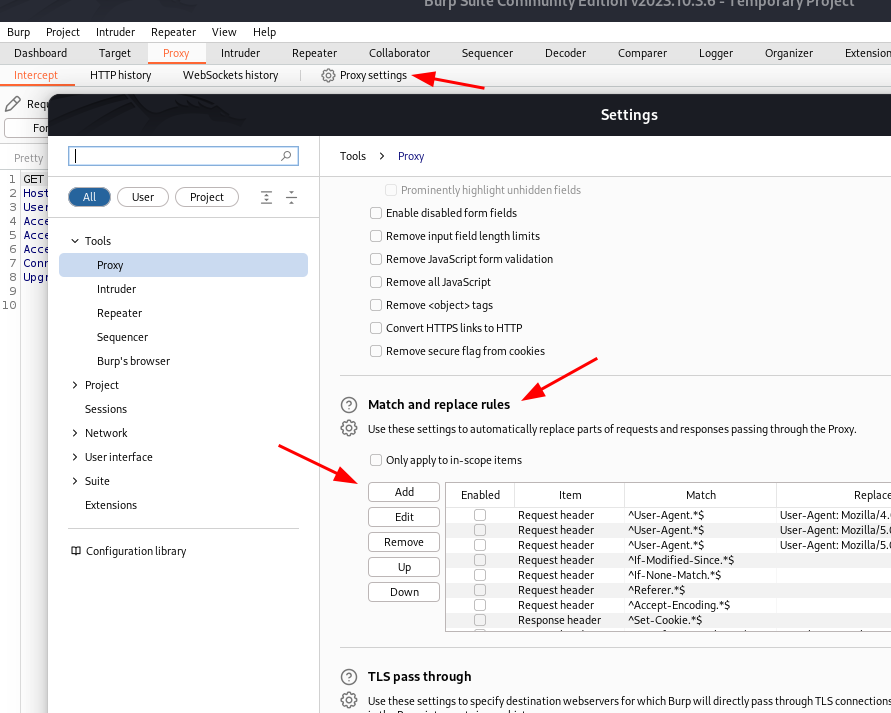Toggle Only apply to in-scope items
The width and height of the screenshot is (891, 713).
376,460
